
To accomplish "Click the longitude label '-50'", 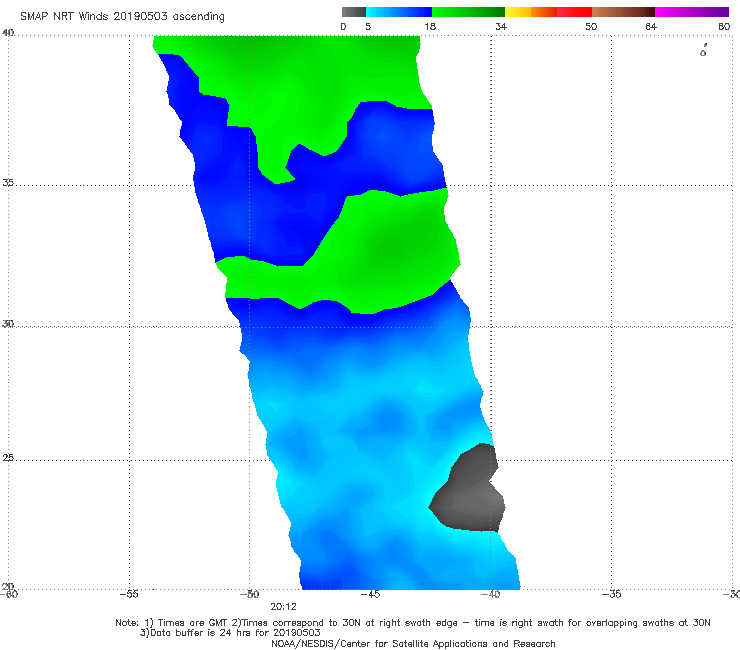I will 250,594.
